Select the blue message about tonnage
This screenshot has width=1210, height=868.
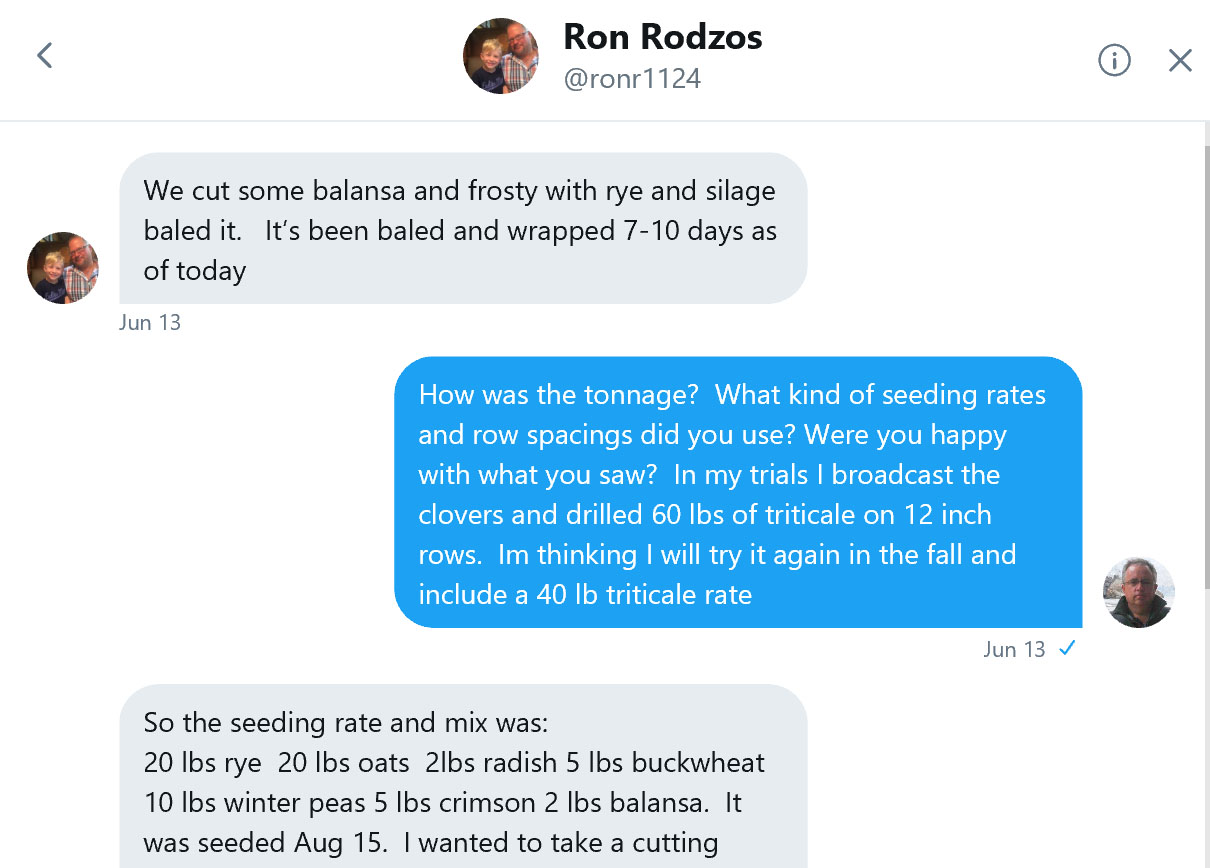pyautogui.click(x=738, y=492)
